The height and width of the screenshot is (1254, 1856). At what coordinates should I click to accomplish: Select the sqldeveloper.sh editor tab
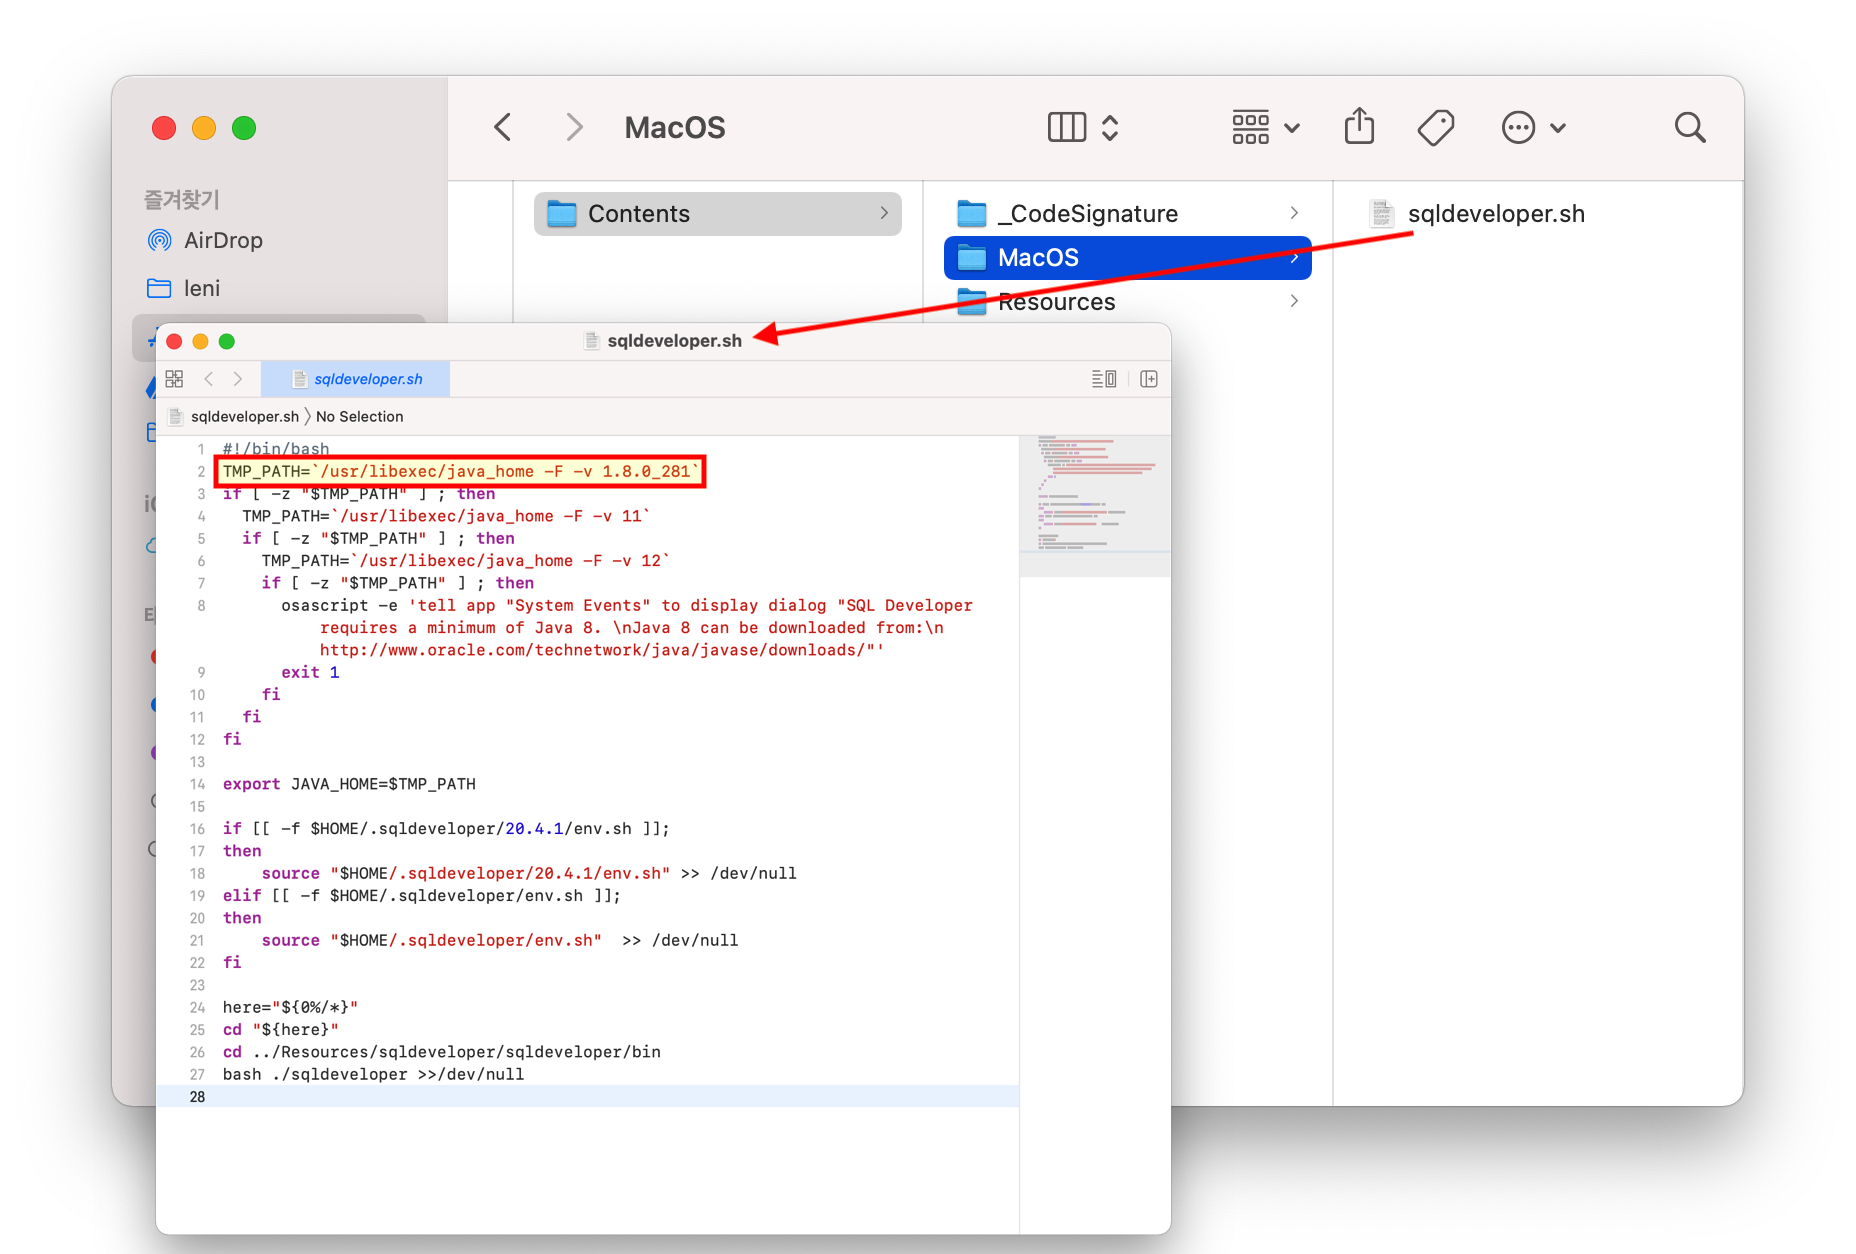356,379
